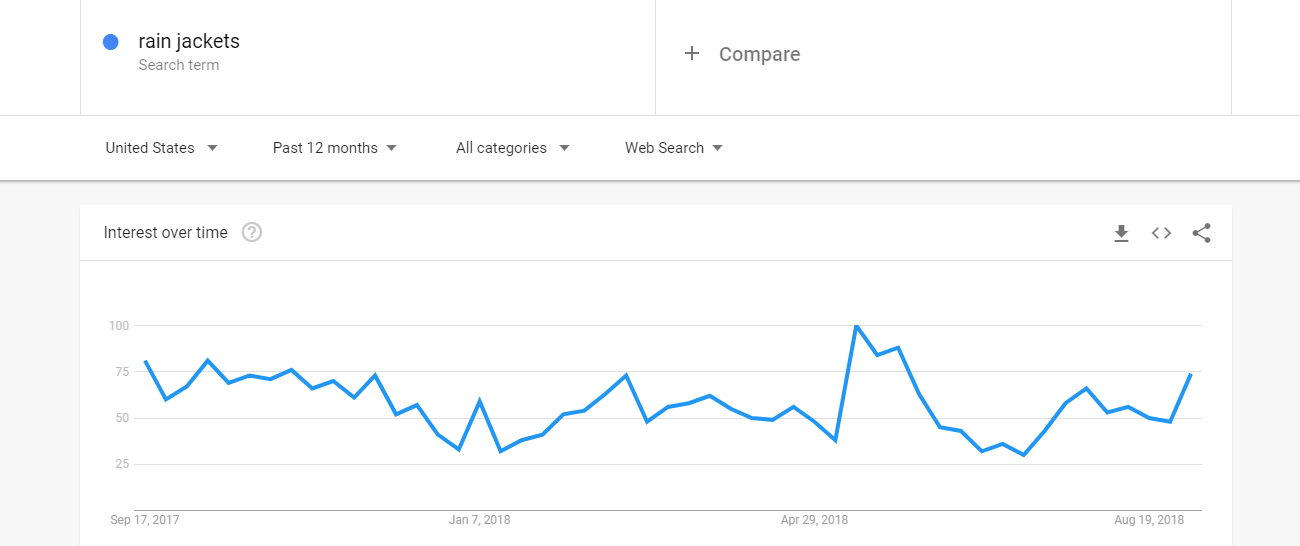
Task: Open the All categories dropdown
Action: [x=512, y=148]
